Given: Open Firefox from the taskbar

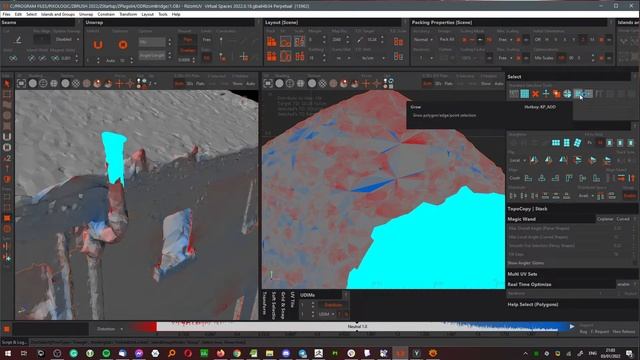Looking at the screenshot, I should pyautogui.click(x=221, y=353).
